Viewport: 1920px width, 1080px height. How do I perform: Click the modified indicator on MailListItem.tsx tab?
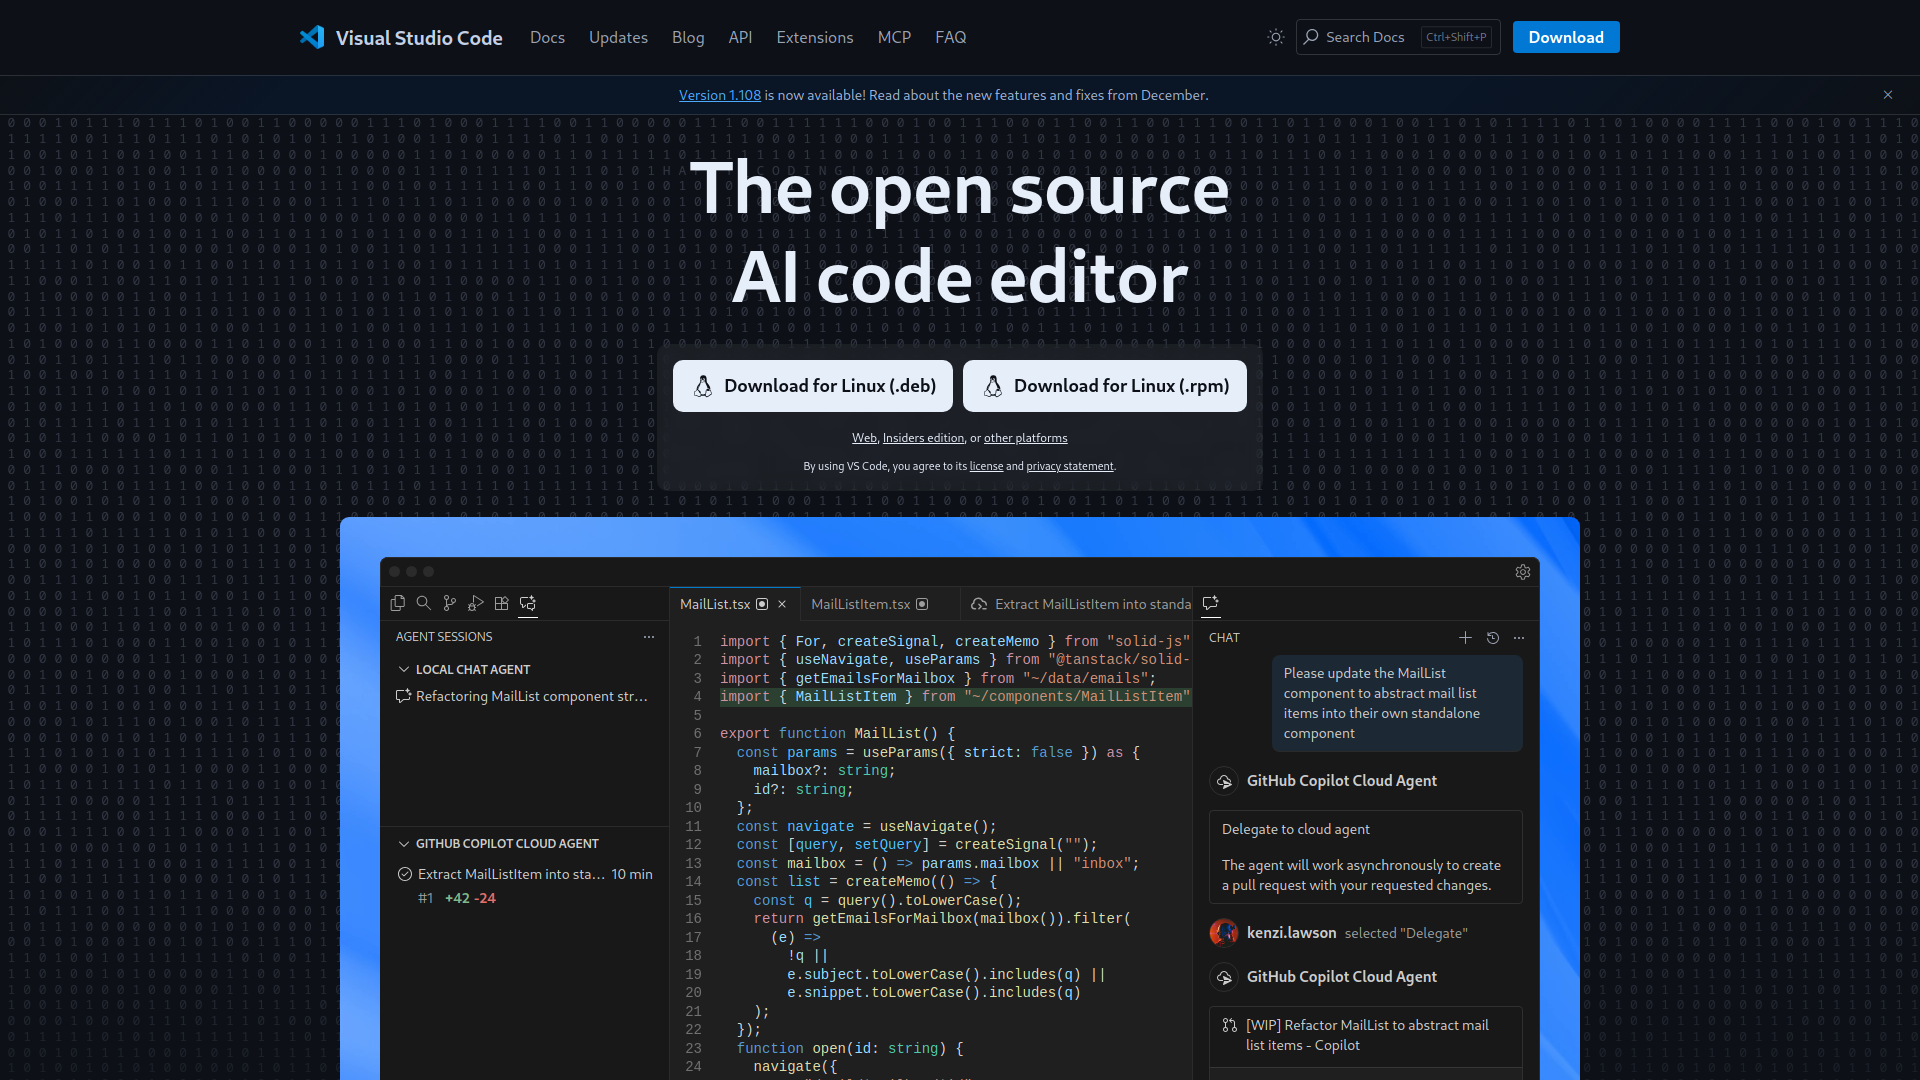(x=922, y=604)
